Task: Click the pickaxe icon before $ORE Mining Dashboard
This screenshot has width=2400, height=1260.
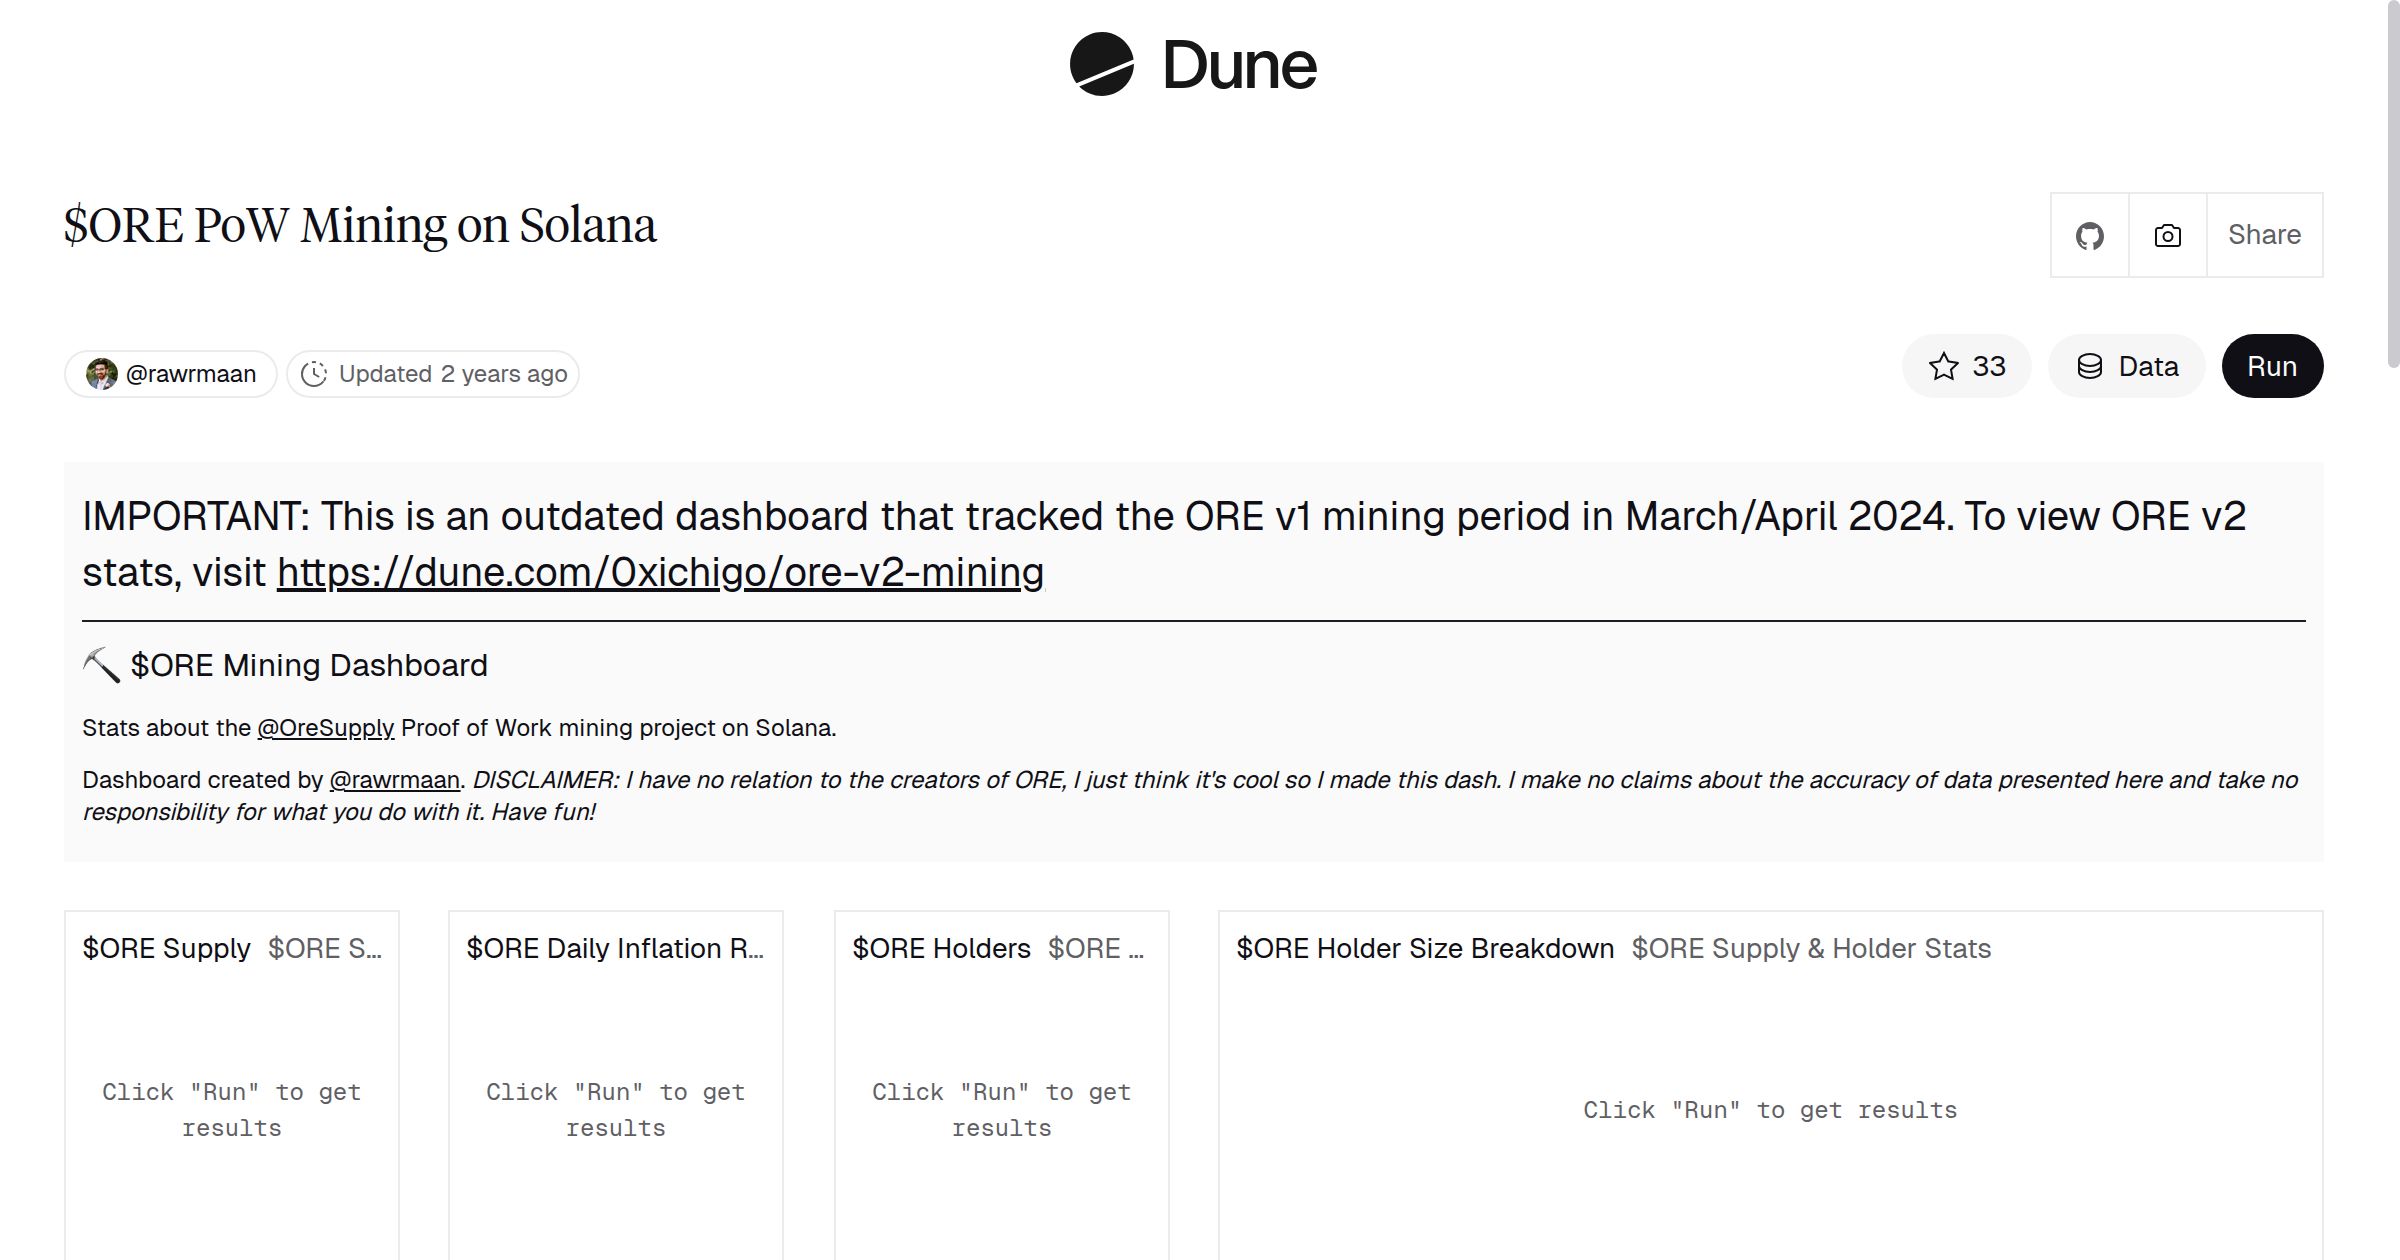Action: [x=100, y=663]
